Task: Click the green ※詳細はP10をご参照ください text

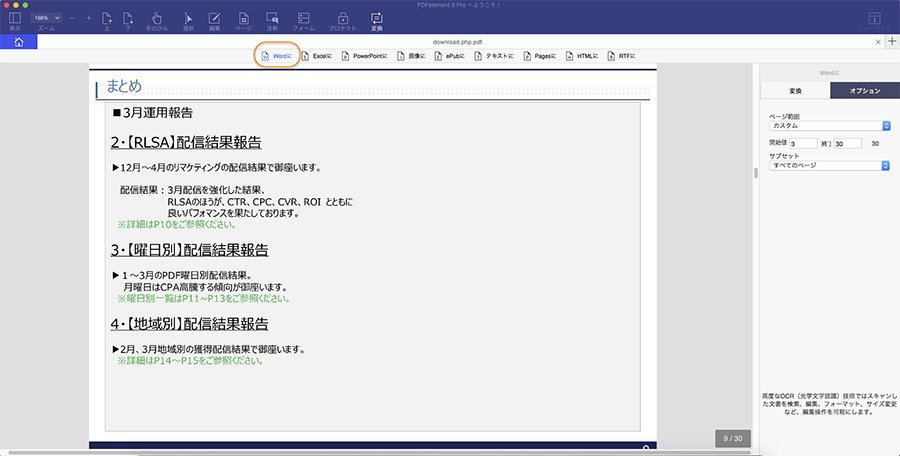Action: click(177, 225)
